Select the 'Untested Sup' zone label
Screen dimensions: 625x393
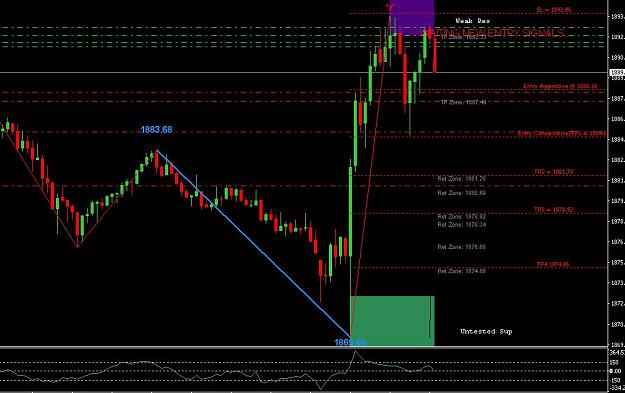[x=486, y=331]
